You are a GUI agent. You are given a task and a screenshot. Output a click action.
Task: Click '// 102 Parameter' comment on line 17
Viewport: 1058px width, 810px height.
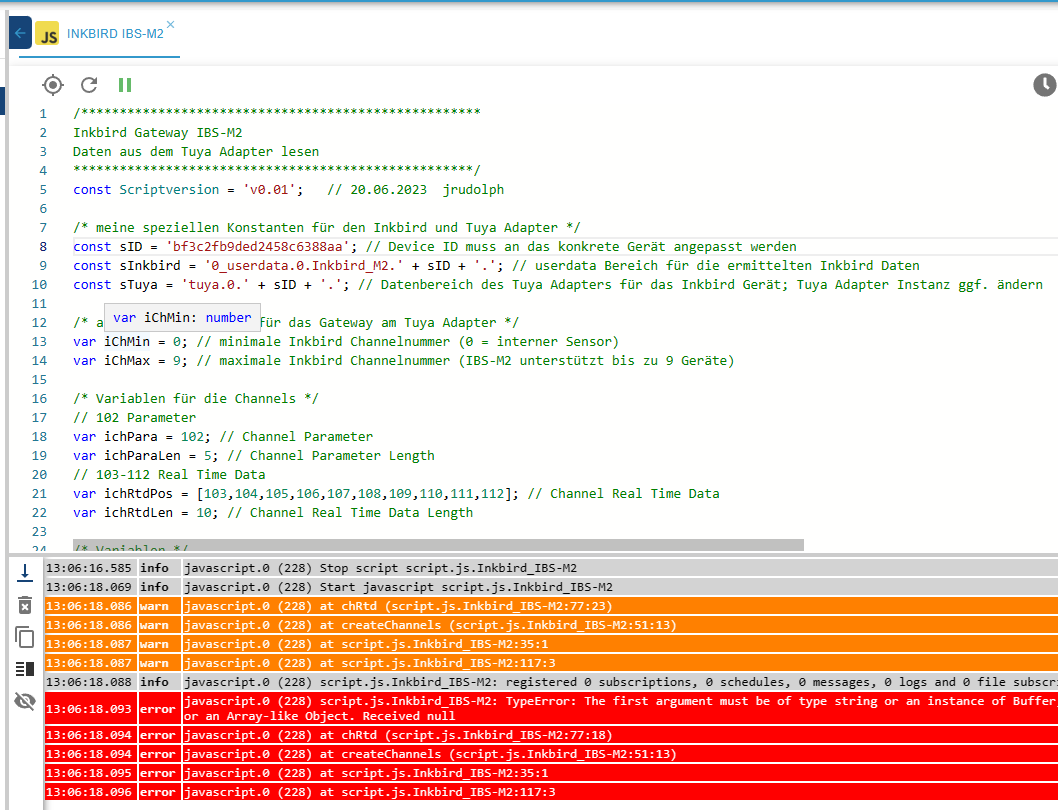tap(134, 418)
